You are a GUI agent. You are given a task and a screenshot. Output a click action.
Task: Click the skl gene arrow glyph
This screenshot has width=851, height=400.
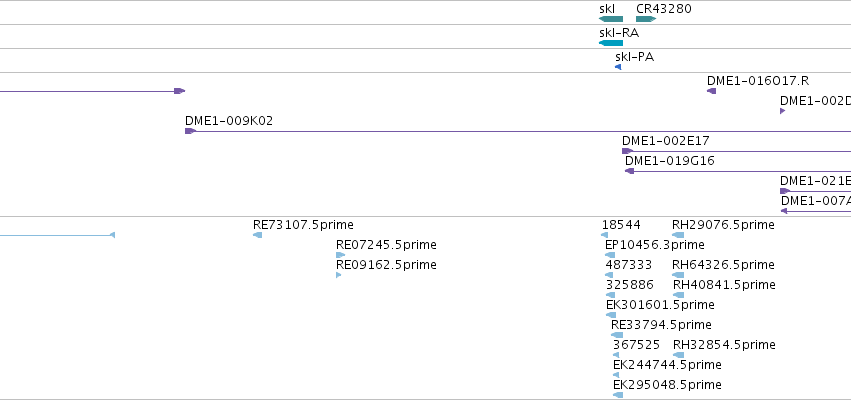(611, 19)
